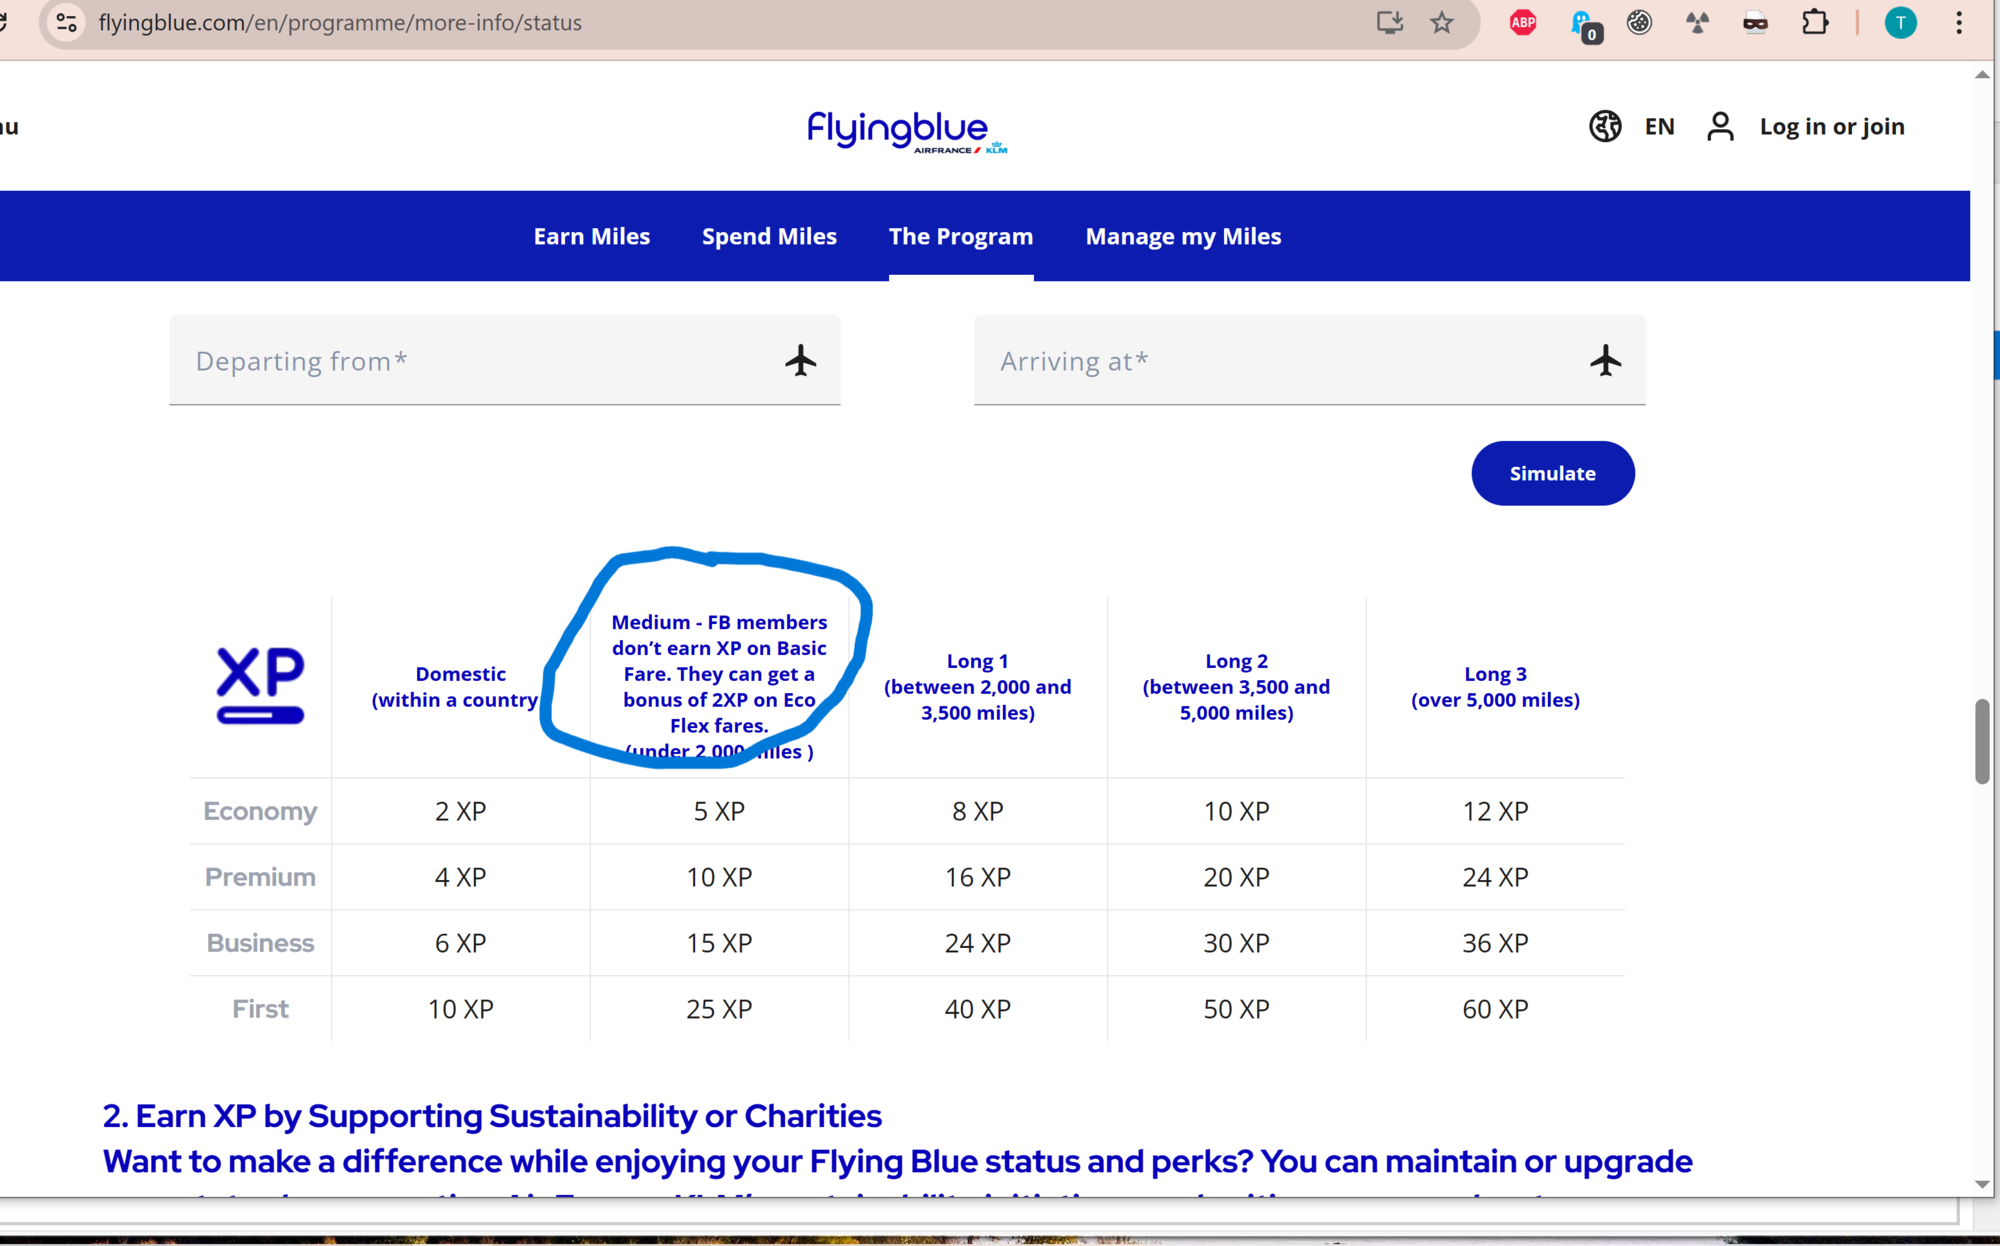Open the browser extensions puzzle icon
Image resolution: width=2000 pixels, height=1246 pixels.
coord(1814,22)
